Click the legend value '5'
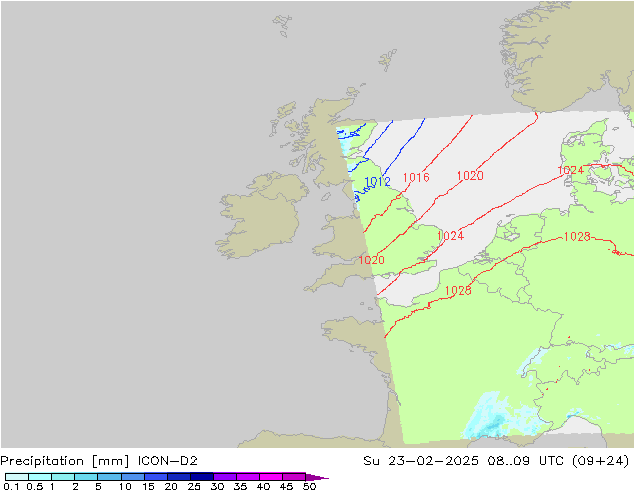The width and height of the screenshot is (634, 490). [x=98, y=486]
